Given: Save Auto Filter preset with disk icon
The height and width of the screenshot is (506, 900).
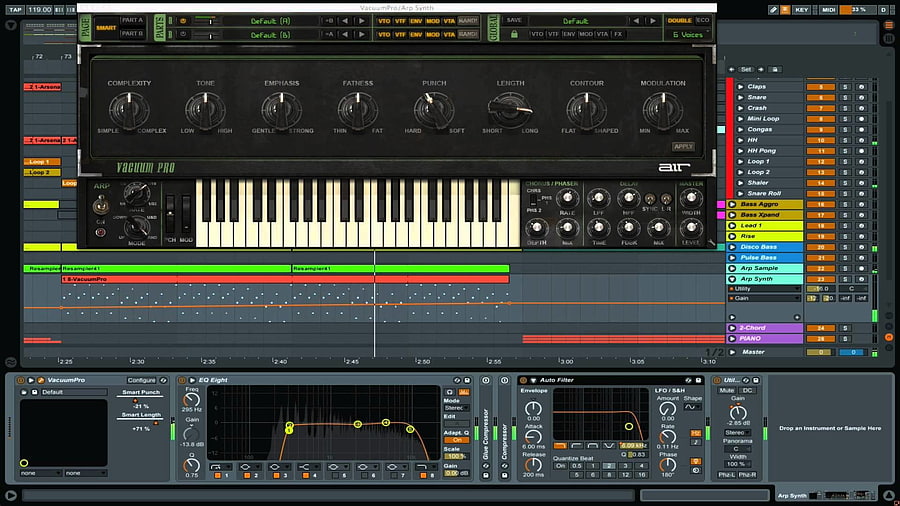Looking at the screenshot, I should (x=698, y=380).
